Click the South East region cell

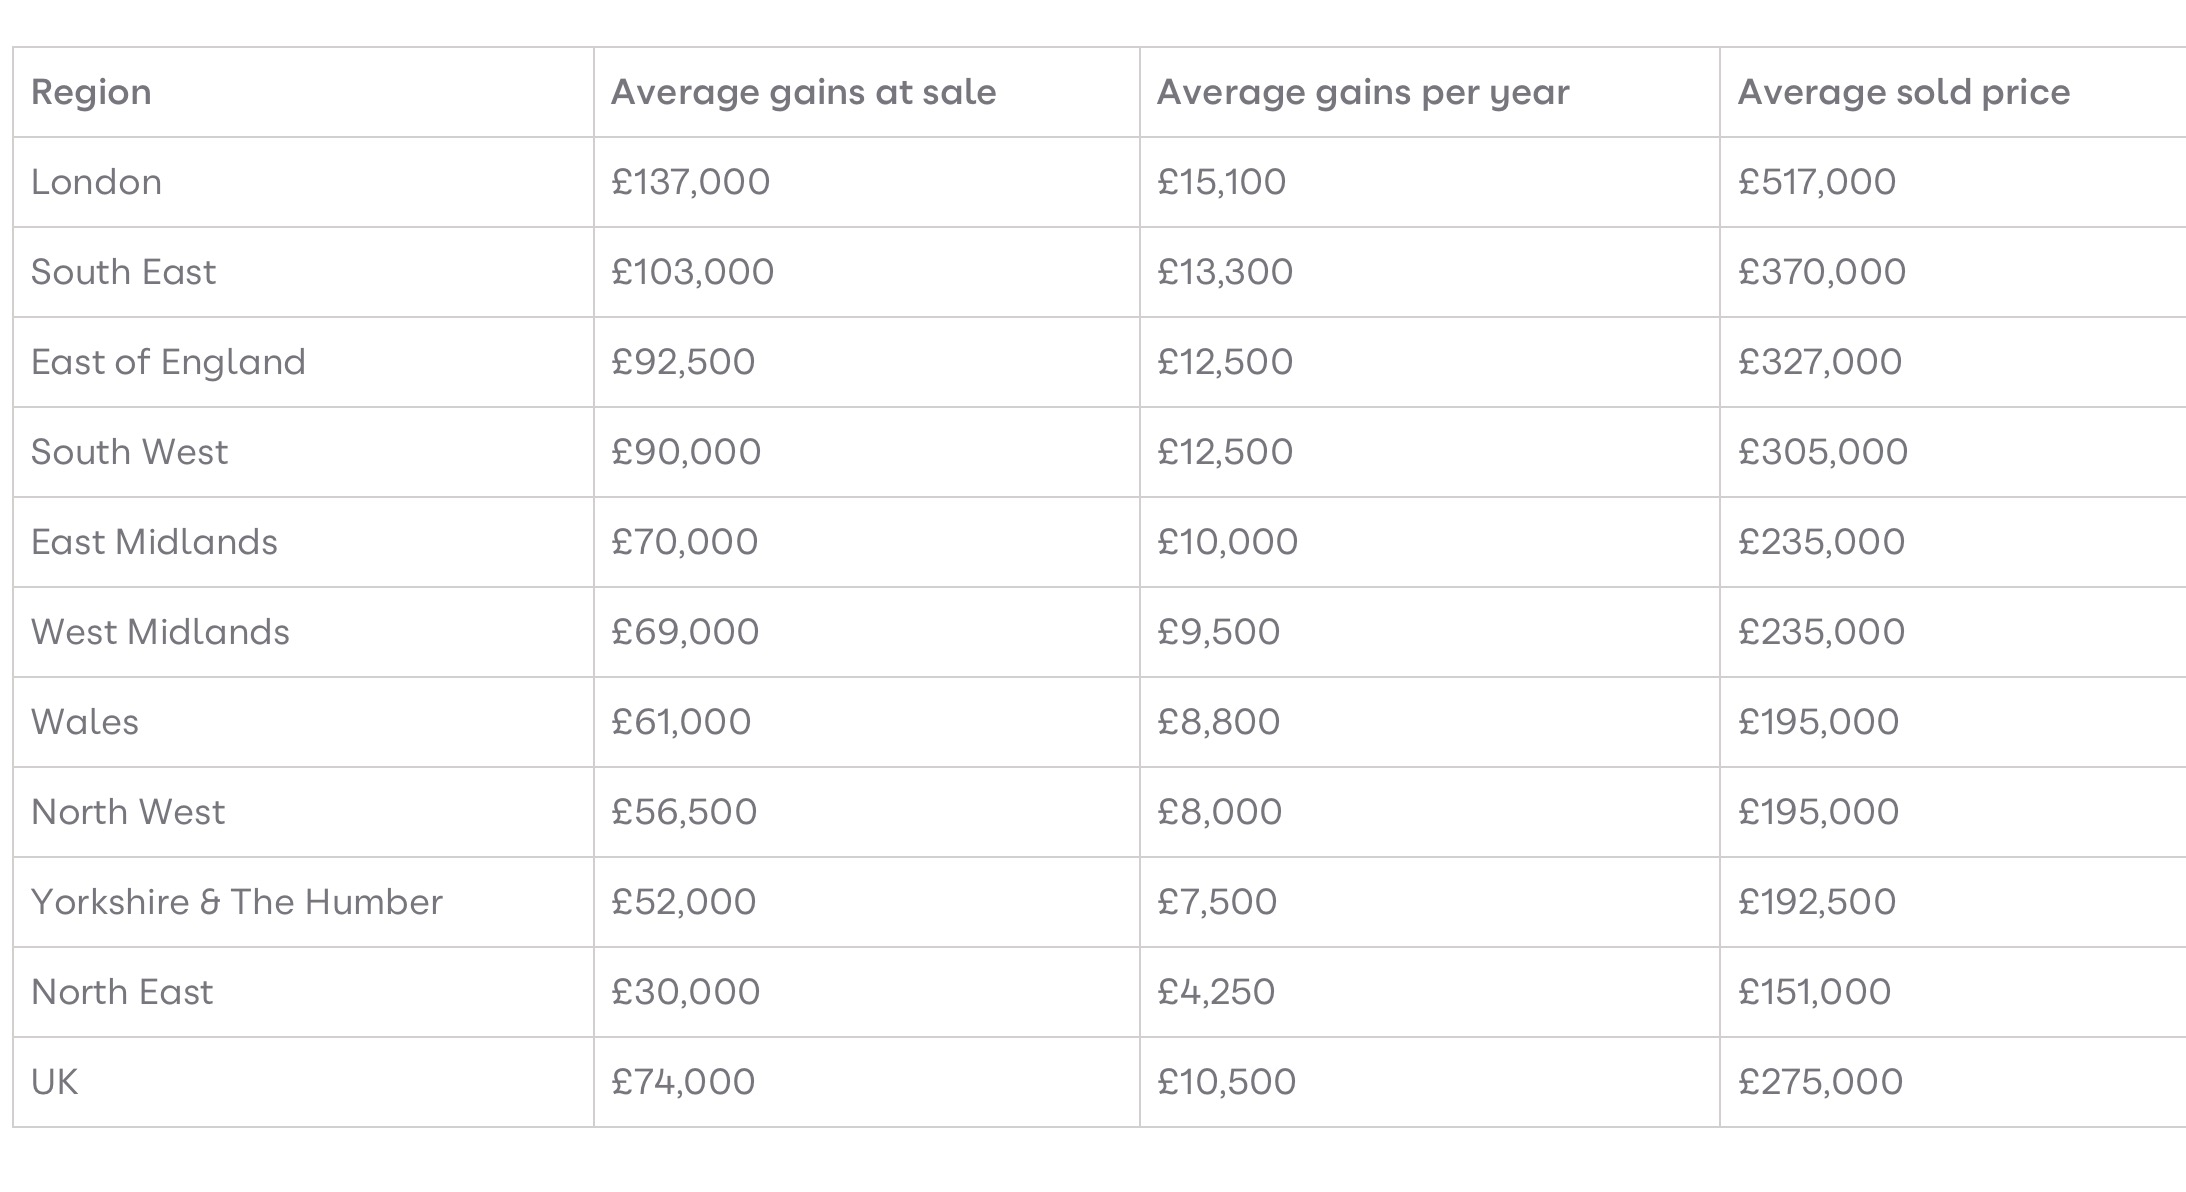(123, 273)
